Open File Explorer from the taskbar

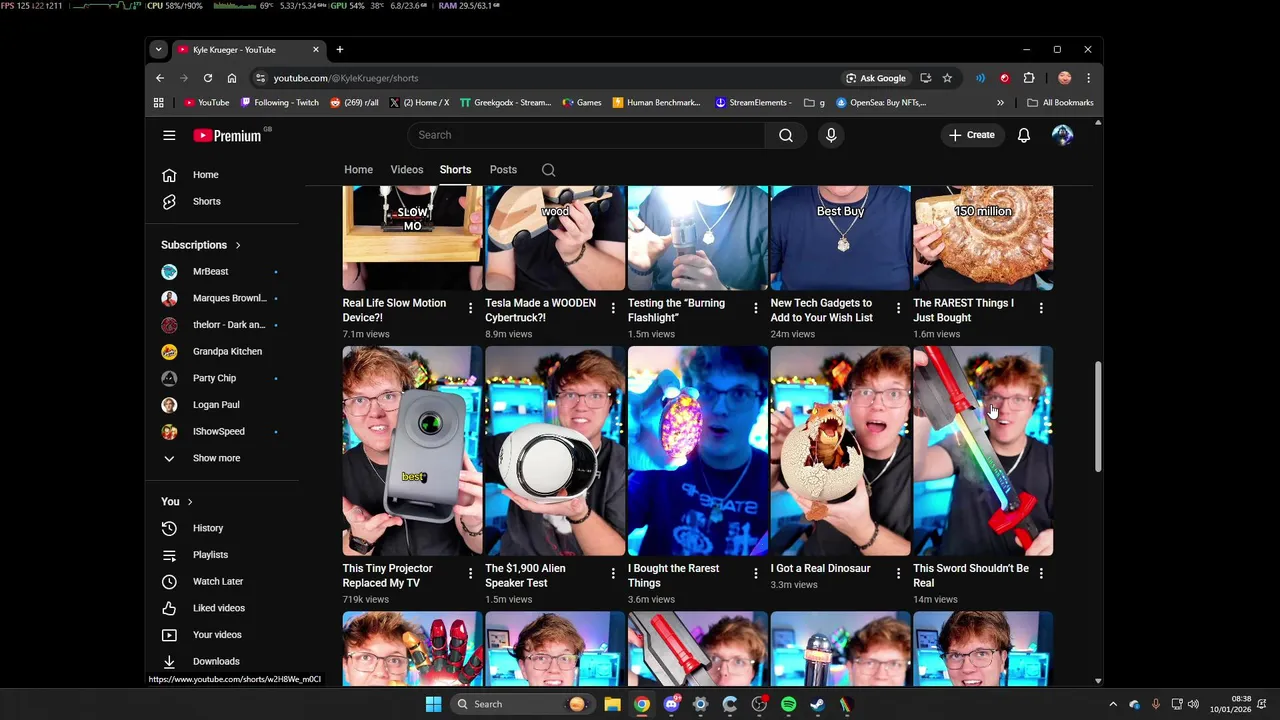(x=612, y=704)
